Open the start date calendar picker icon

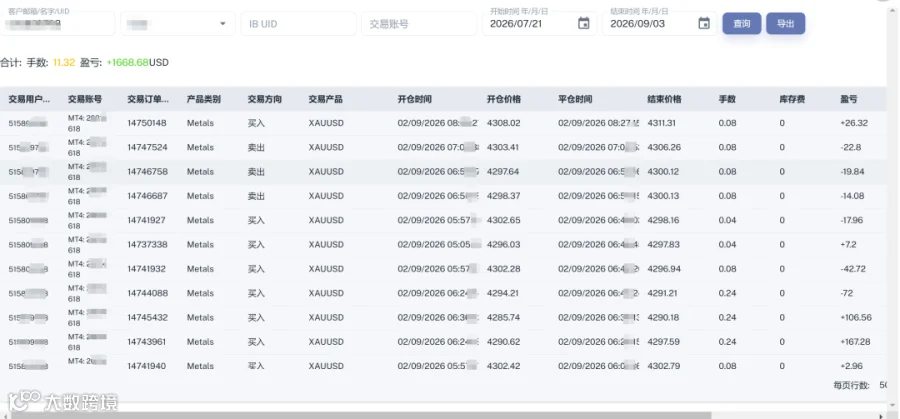(584, 24)
